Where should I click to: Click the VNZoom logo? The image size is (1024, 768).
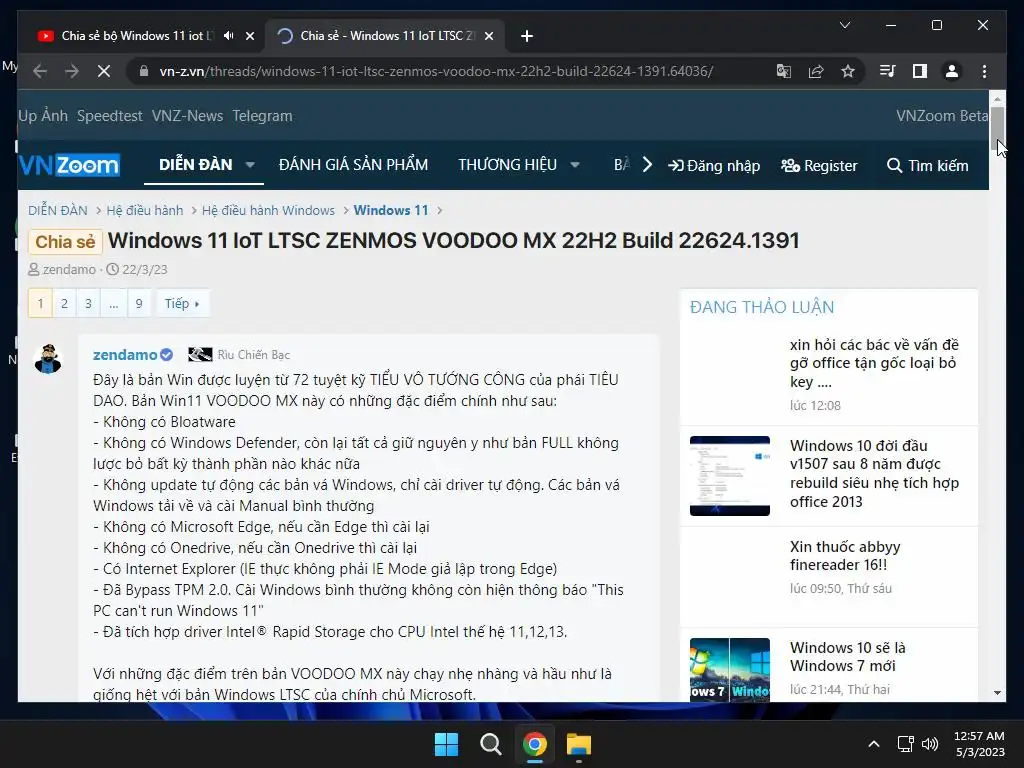click(x=69, y=165)
